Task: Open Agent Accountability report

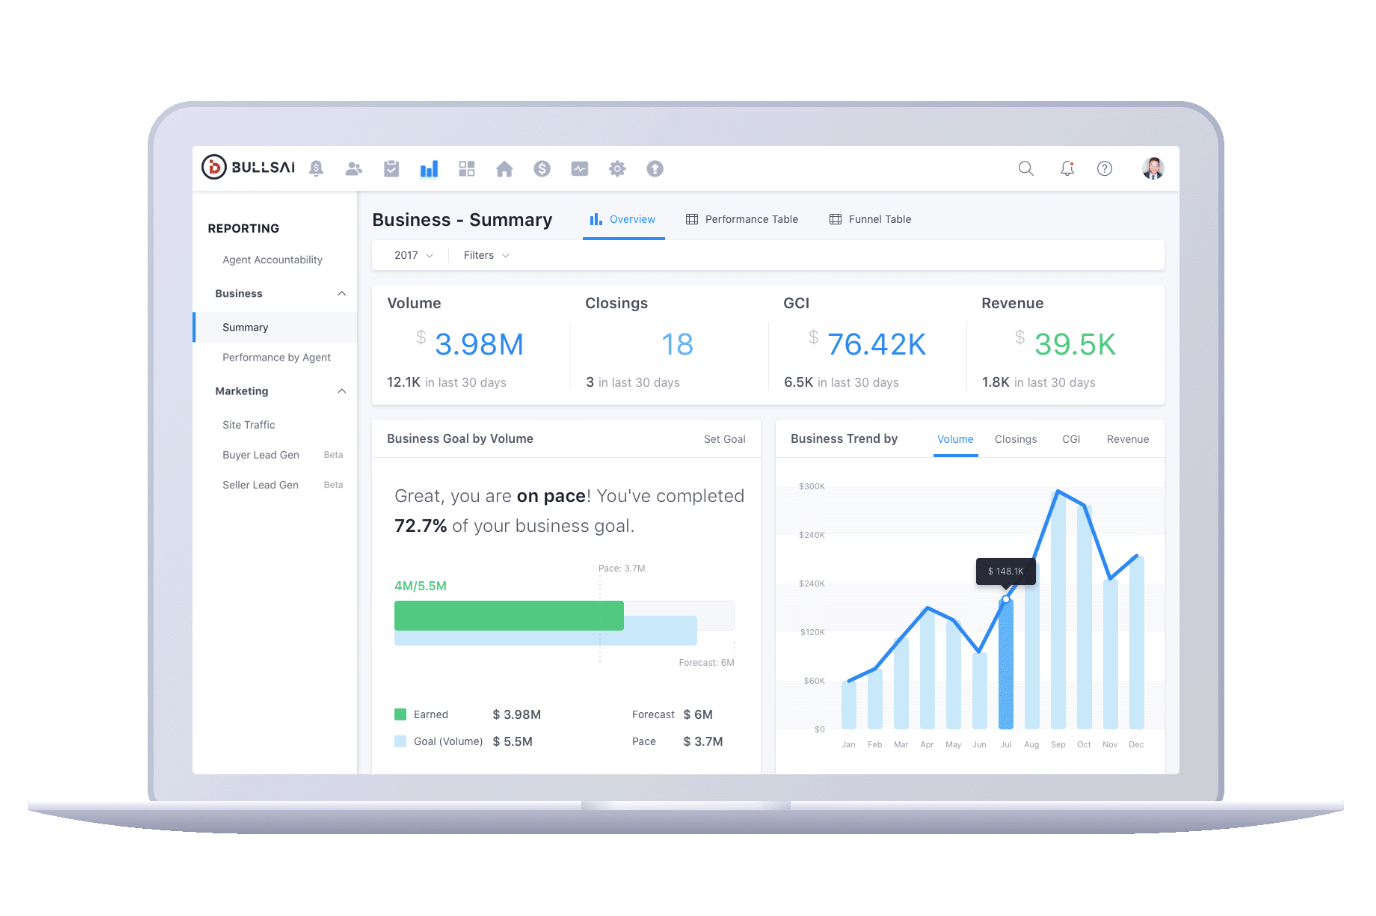Action: click(x=272, y=260)
